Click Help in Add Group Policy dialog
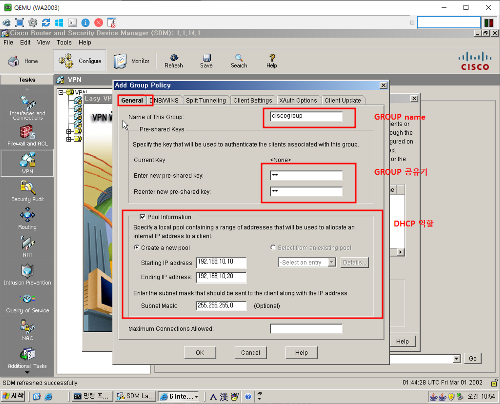The width and height of the screenshot is (500, 404). tap(302, 352)
